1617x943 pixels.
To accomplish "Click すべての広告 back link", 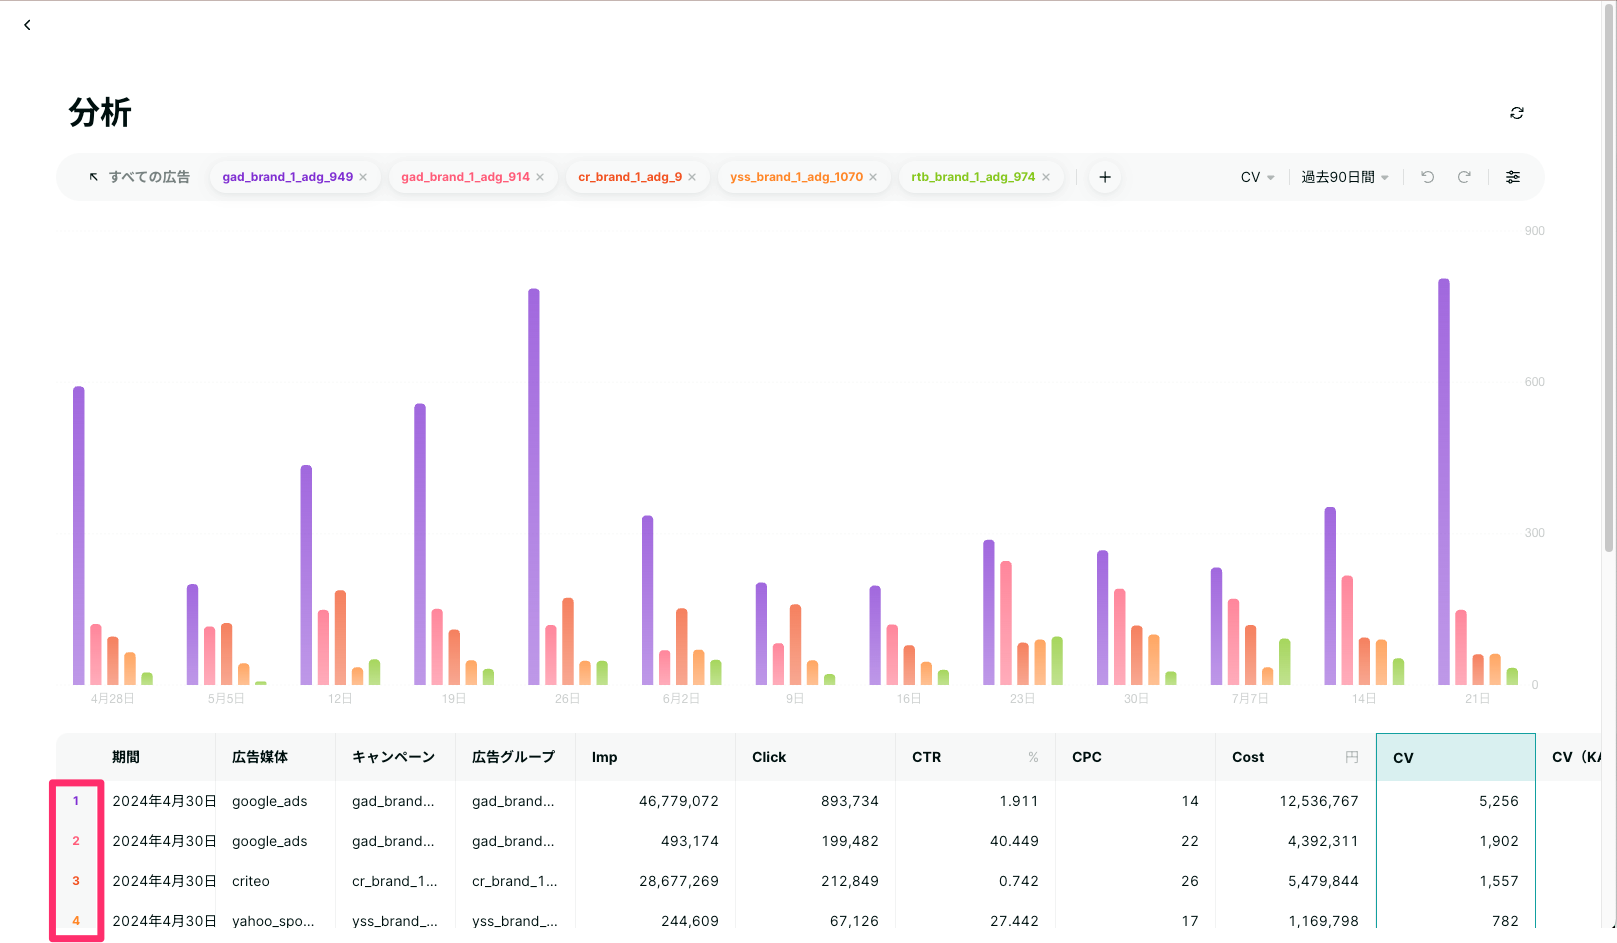I will [139, 177].
